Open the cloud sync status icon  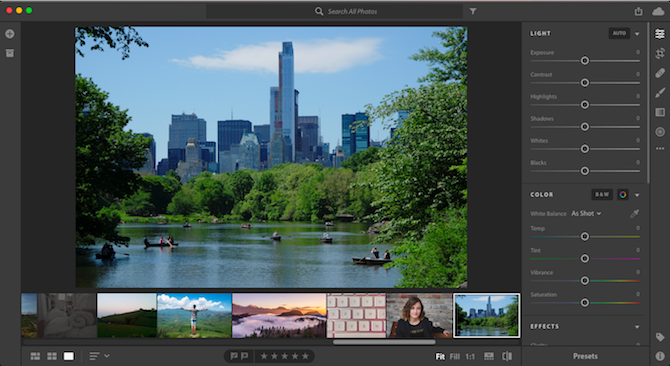(658, 12)
